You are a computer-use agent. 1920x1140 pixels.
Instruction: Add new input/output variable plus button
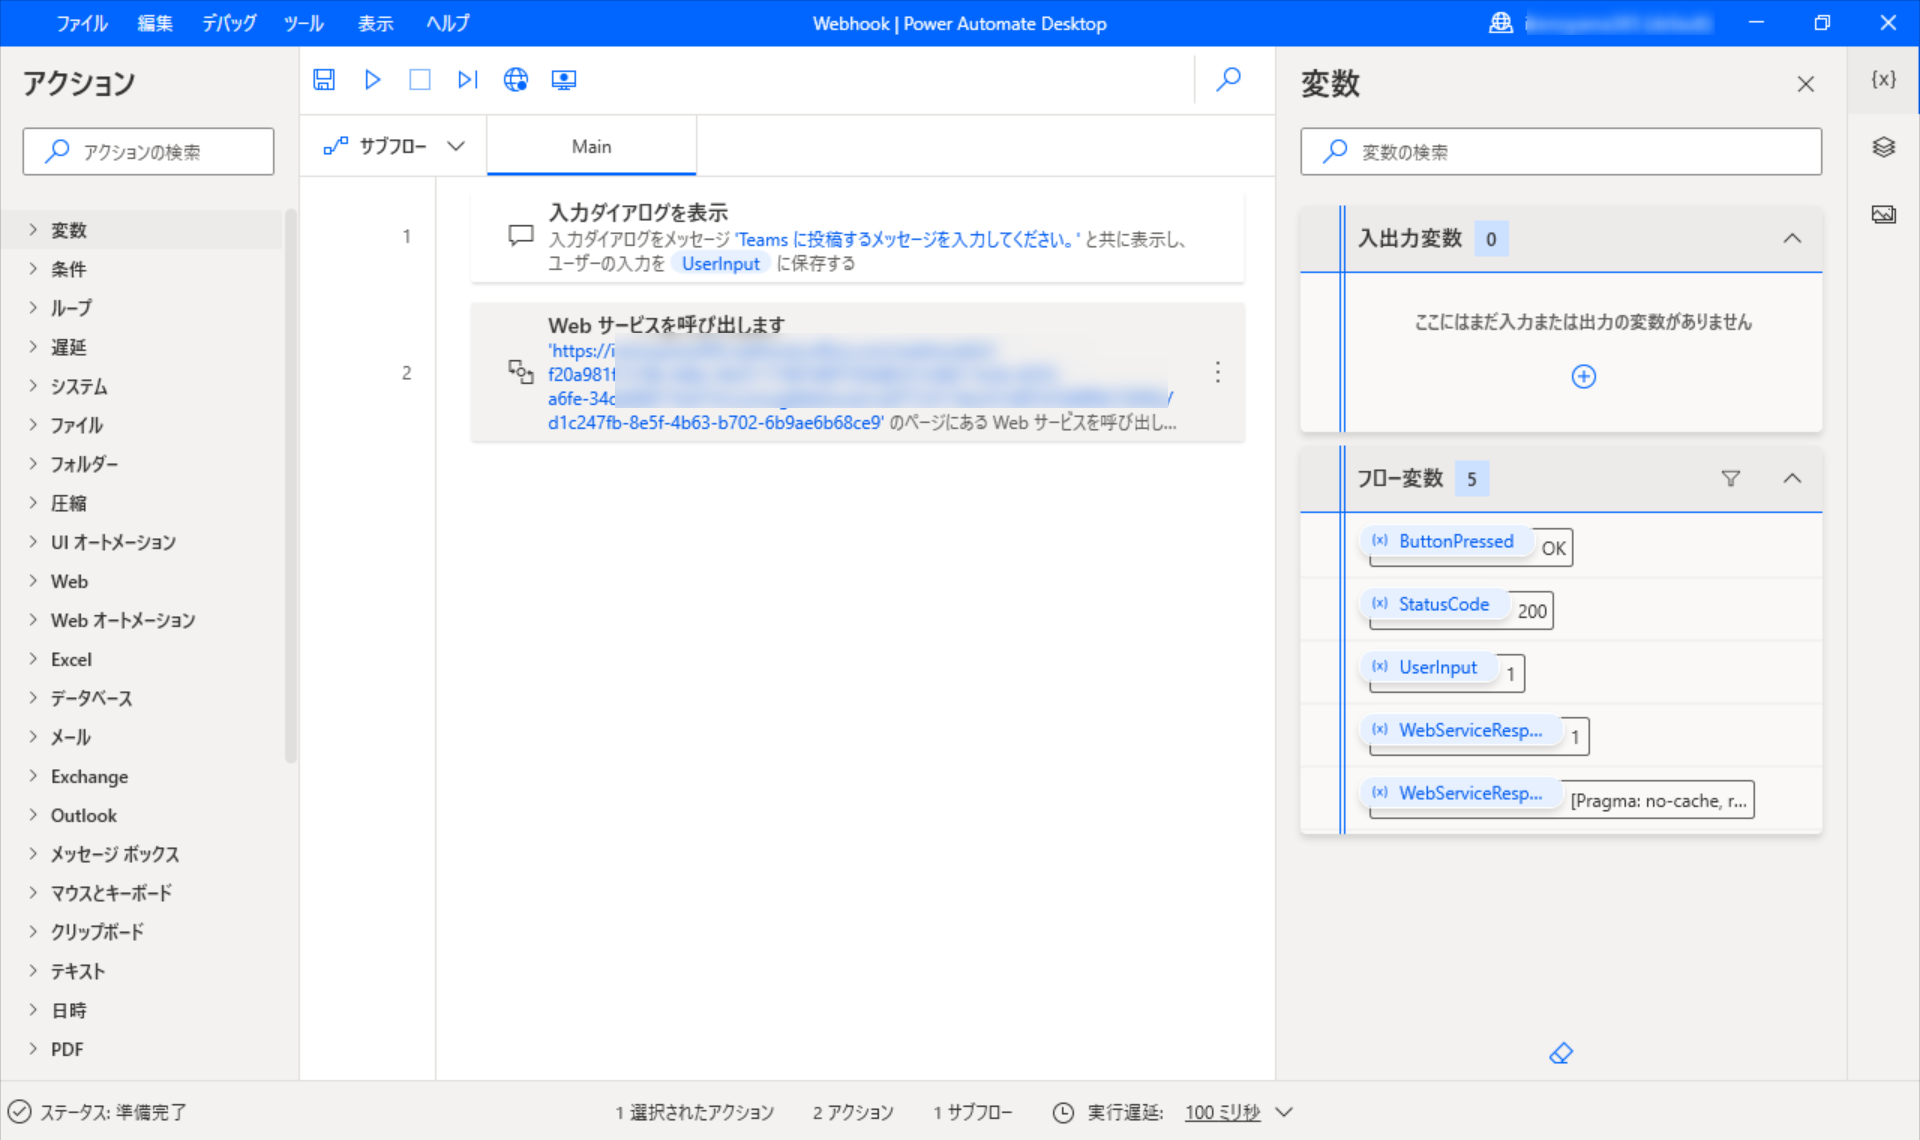1583,377
